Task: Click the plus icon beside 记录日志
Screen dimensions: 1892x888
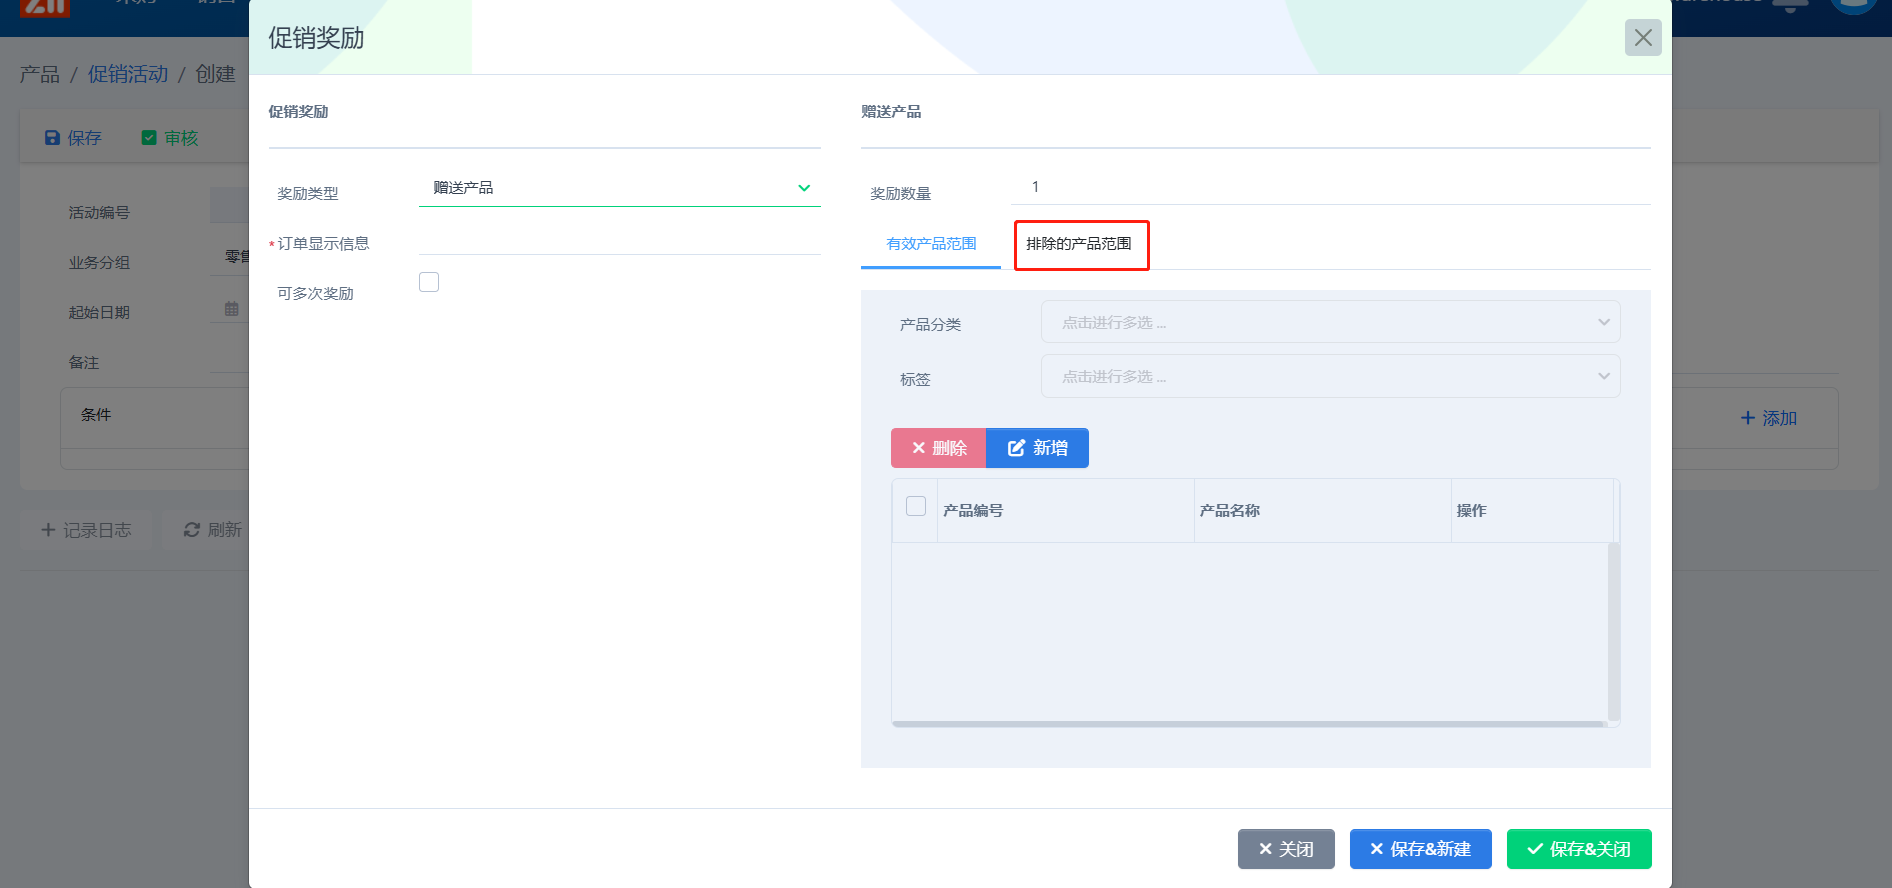Action: (x=48, y=530)
